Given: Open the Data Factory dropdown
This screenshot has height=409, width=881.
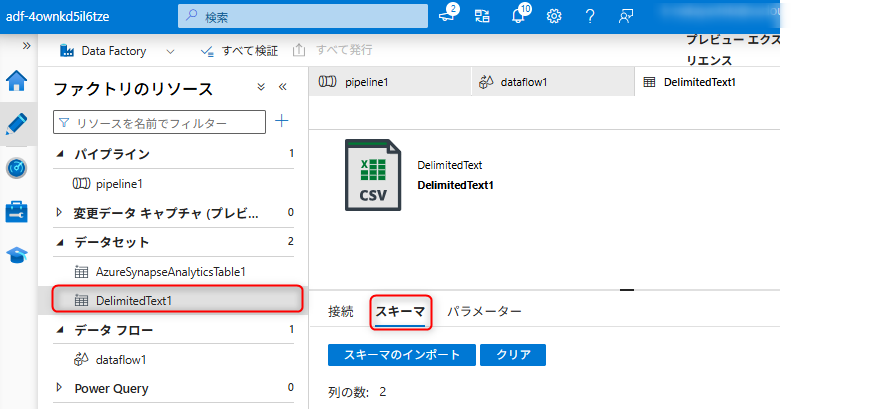Looking at the screenshot, I should [x=169, y=51].
